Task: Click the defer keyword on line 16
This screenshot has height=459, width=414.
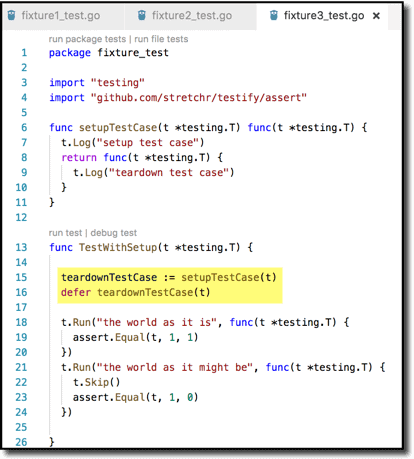Action: (76, 292)
